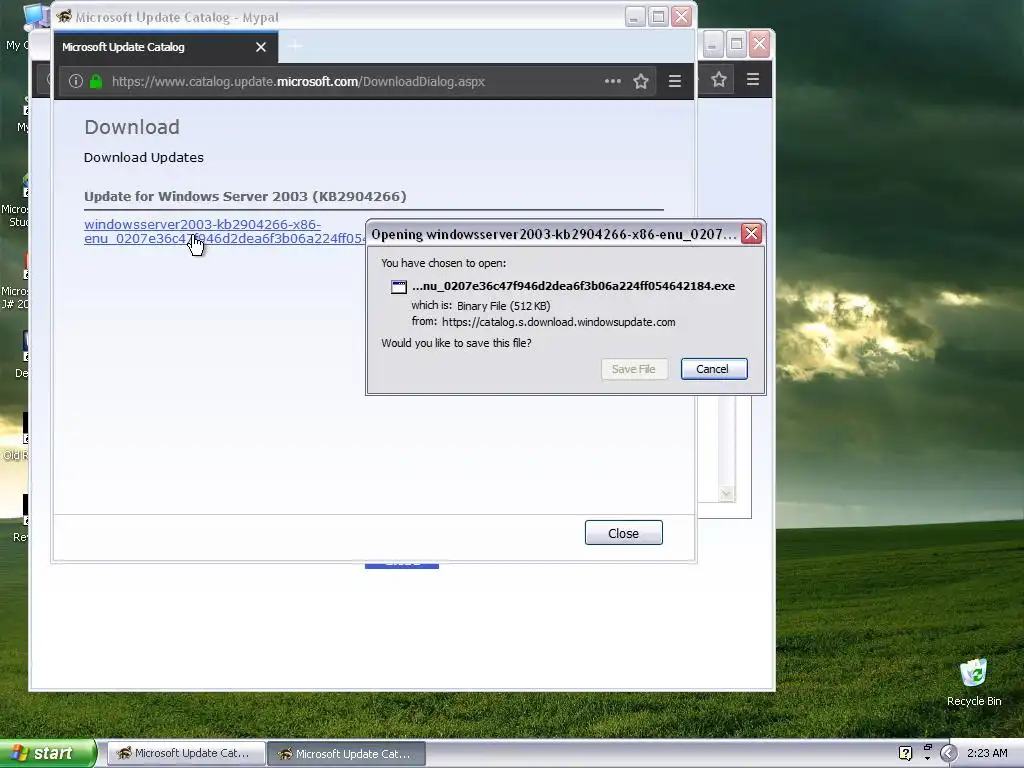Image resolution: width=1024 pixels, height=768 pixels.
Task: Click the site information icon in address bar
Action: point(76,81)
